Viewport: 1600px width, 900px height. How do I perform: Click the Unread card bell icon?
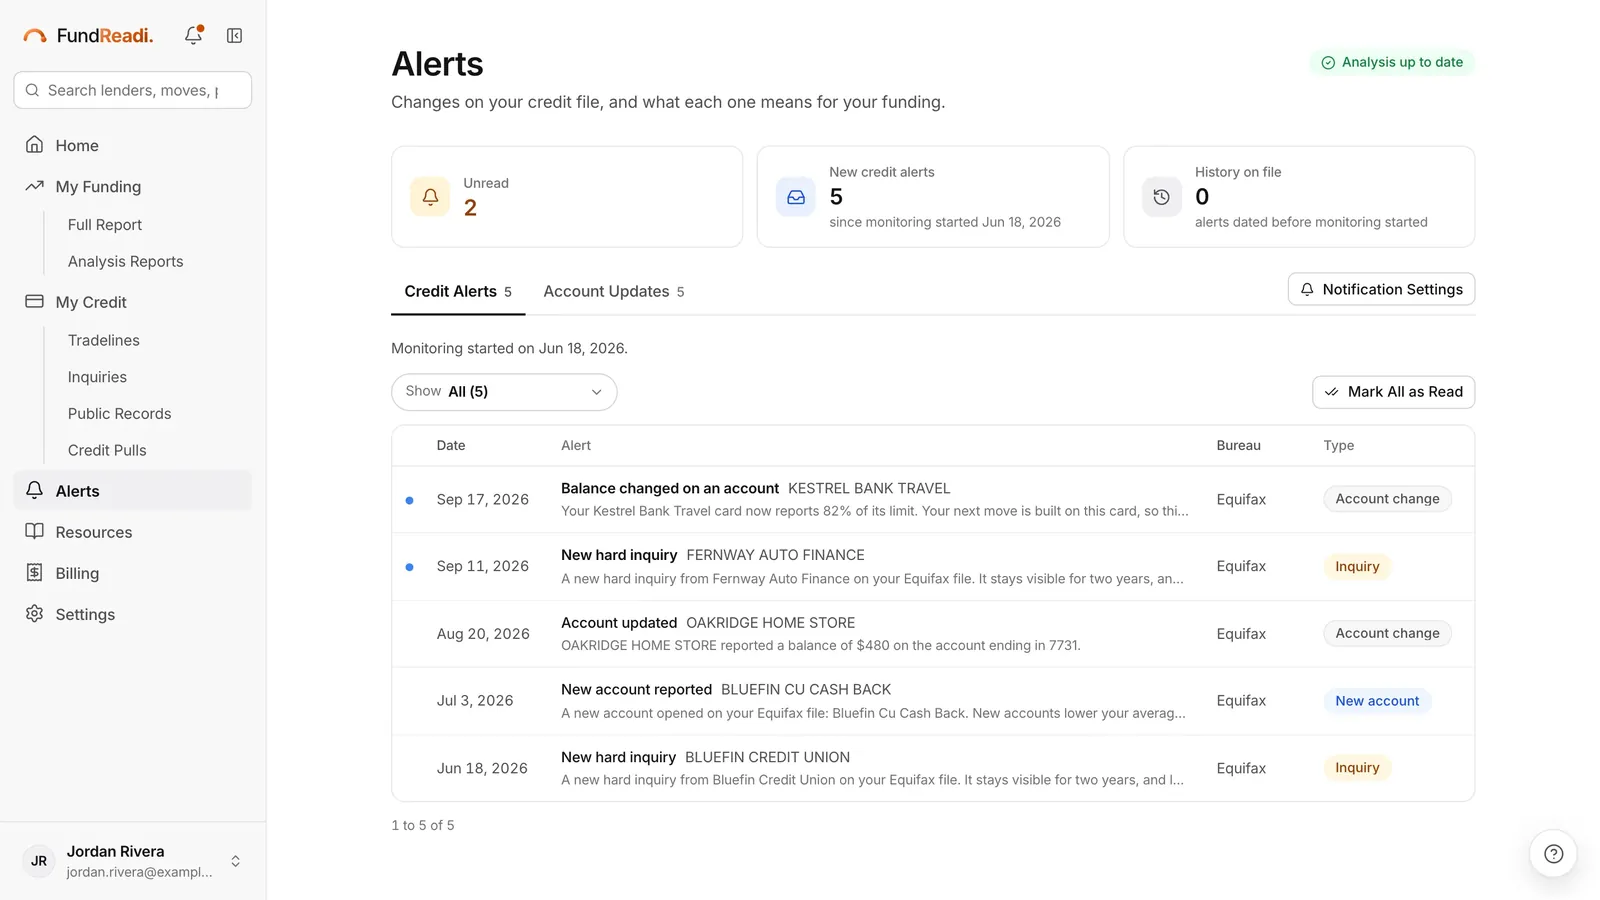pos(430,197)
